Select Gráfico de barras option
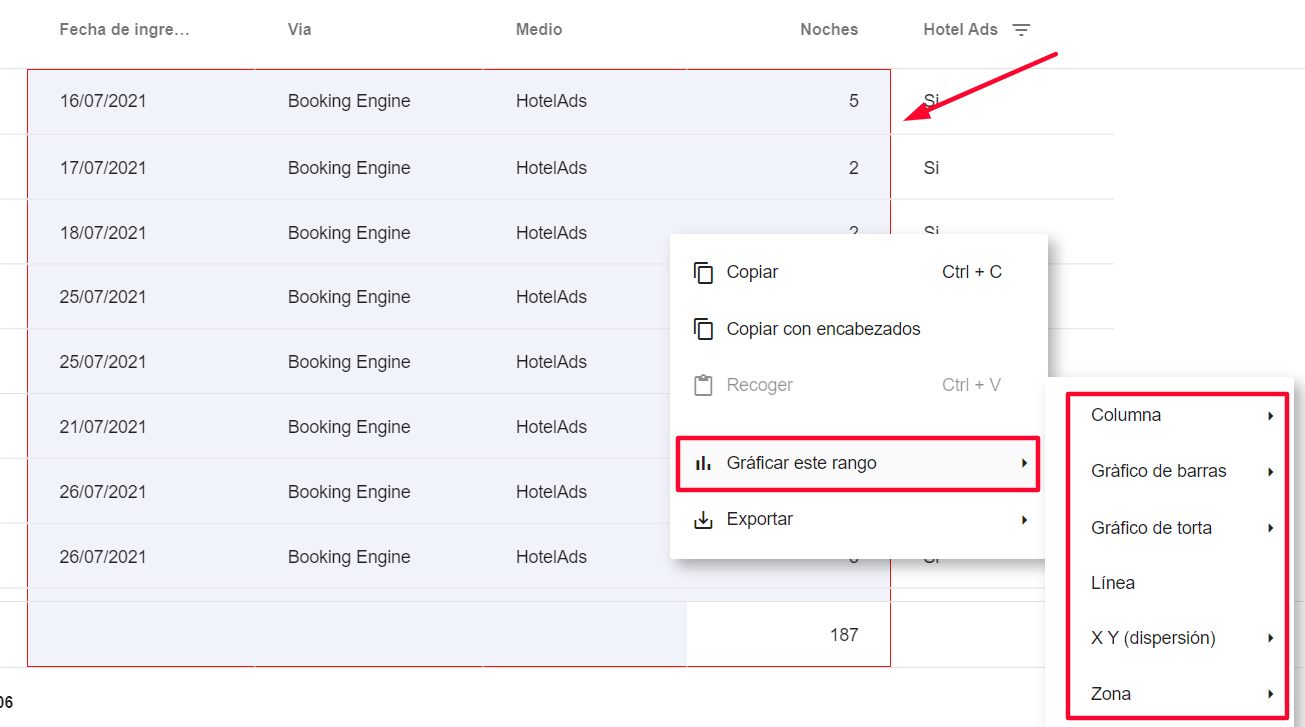Image resolution: width=1305 pixels, height=727 pixels. (x=1158, y=471)
